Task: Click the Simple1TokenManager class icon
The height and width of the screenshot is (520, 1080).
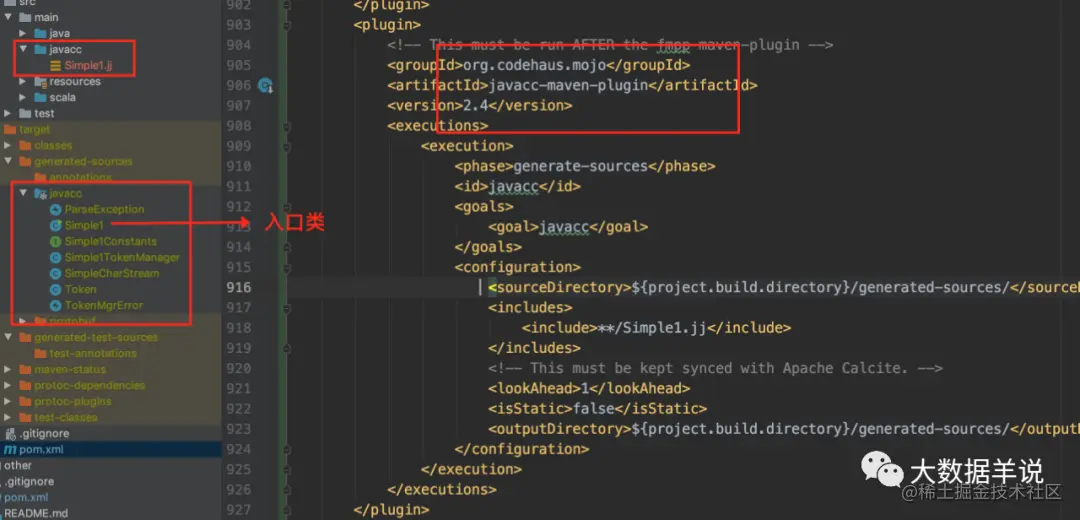Action: [56, 257]
